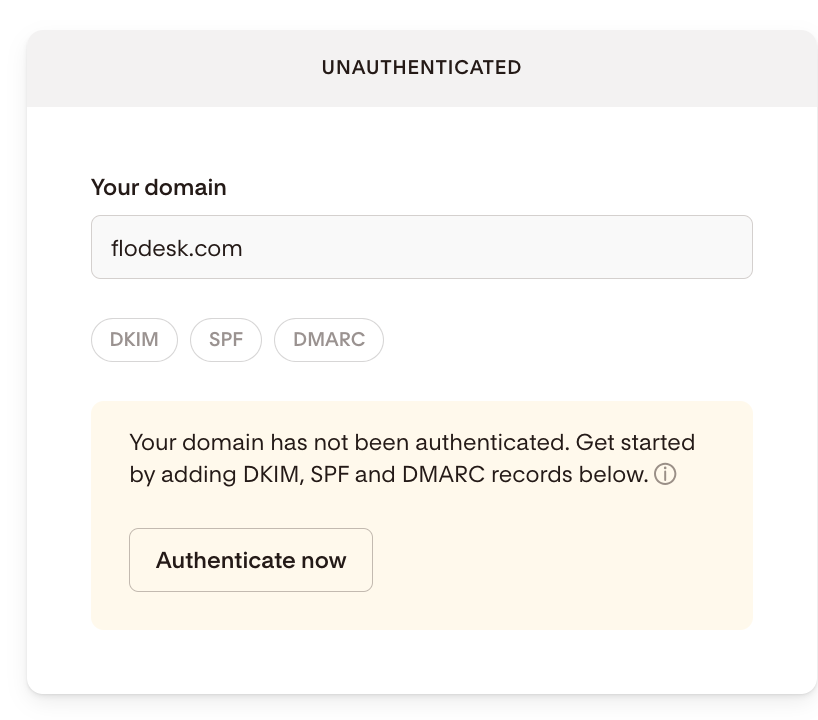Click the Your domain field label

(x=158, y=188)
